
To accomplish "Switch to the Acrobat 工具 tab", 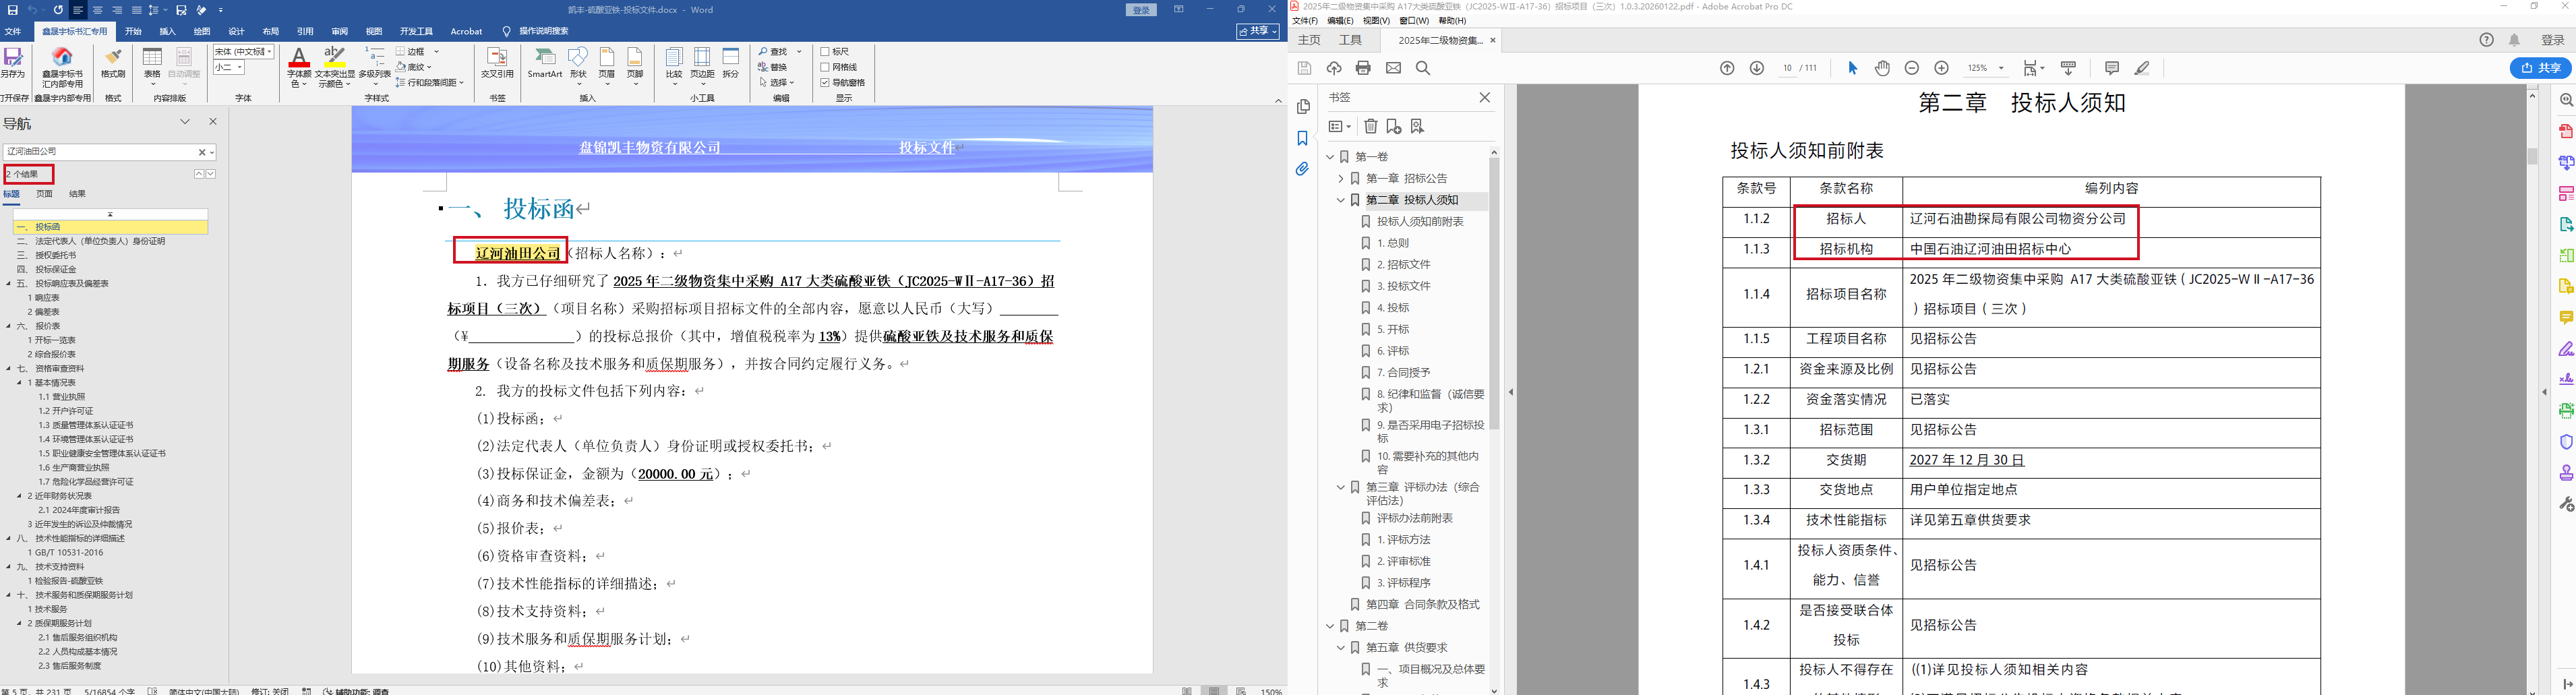I will (1350, 40).
